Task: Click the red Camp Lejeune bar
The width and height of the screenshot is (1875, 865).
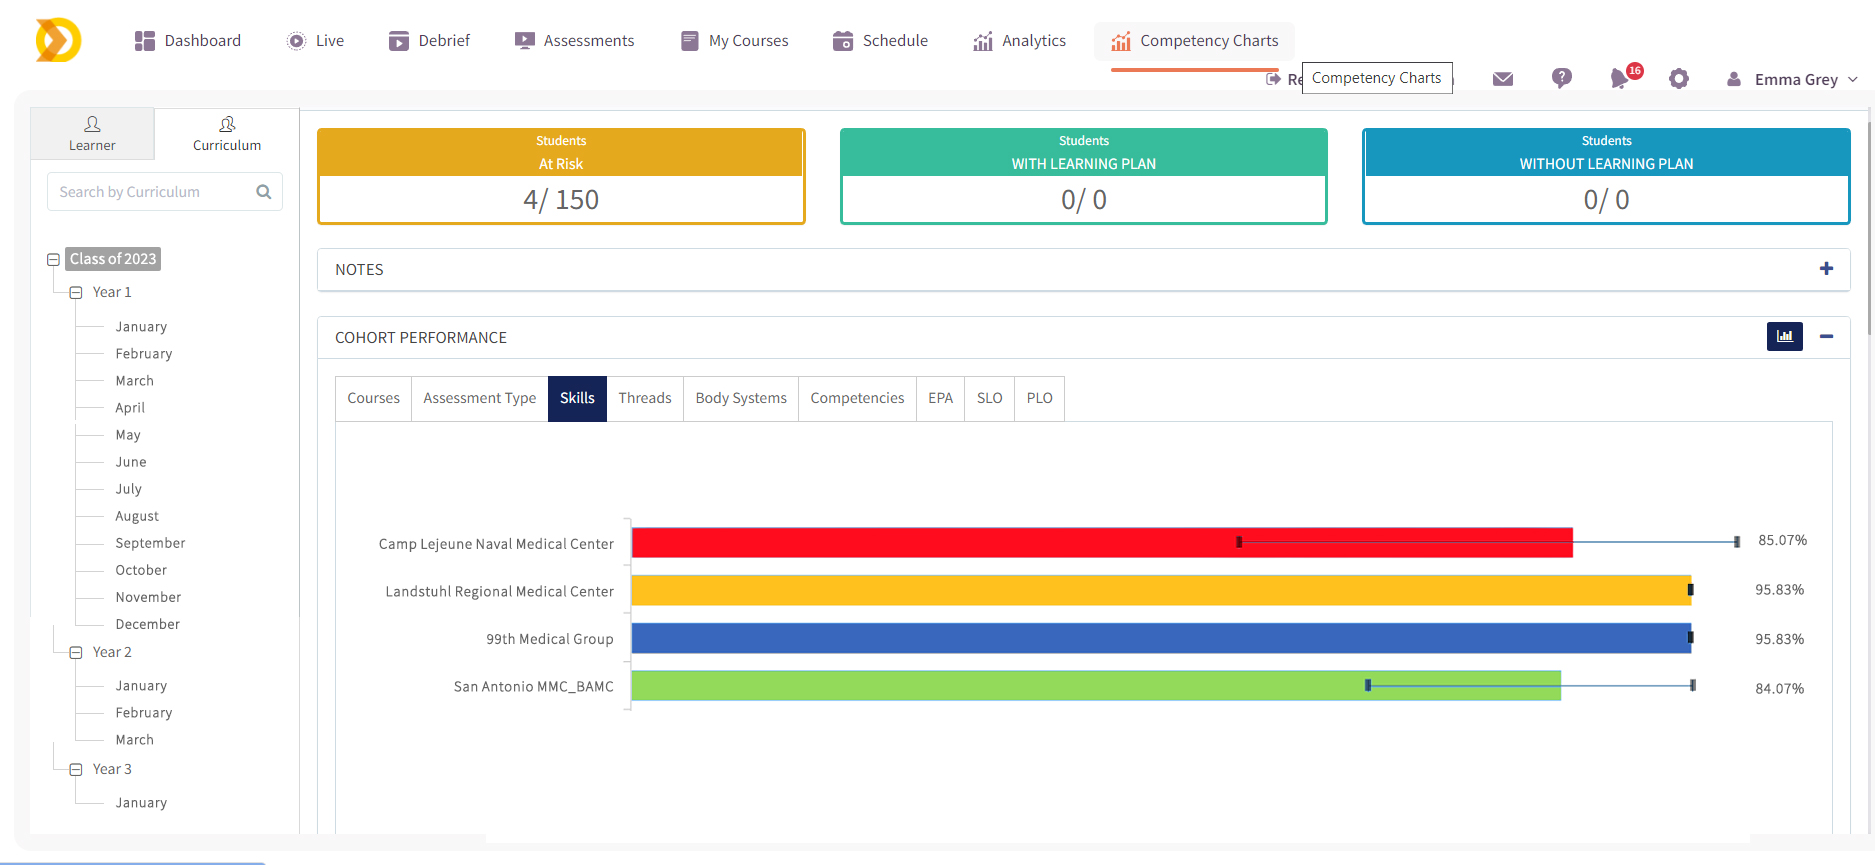Action: coord(1100,543)
